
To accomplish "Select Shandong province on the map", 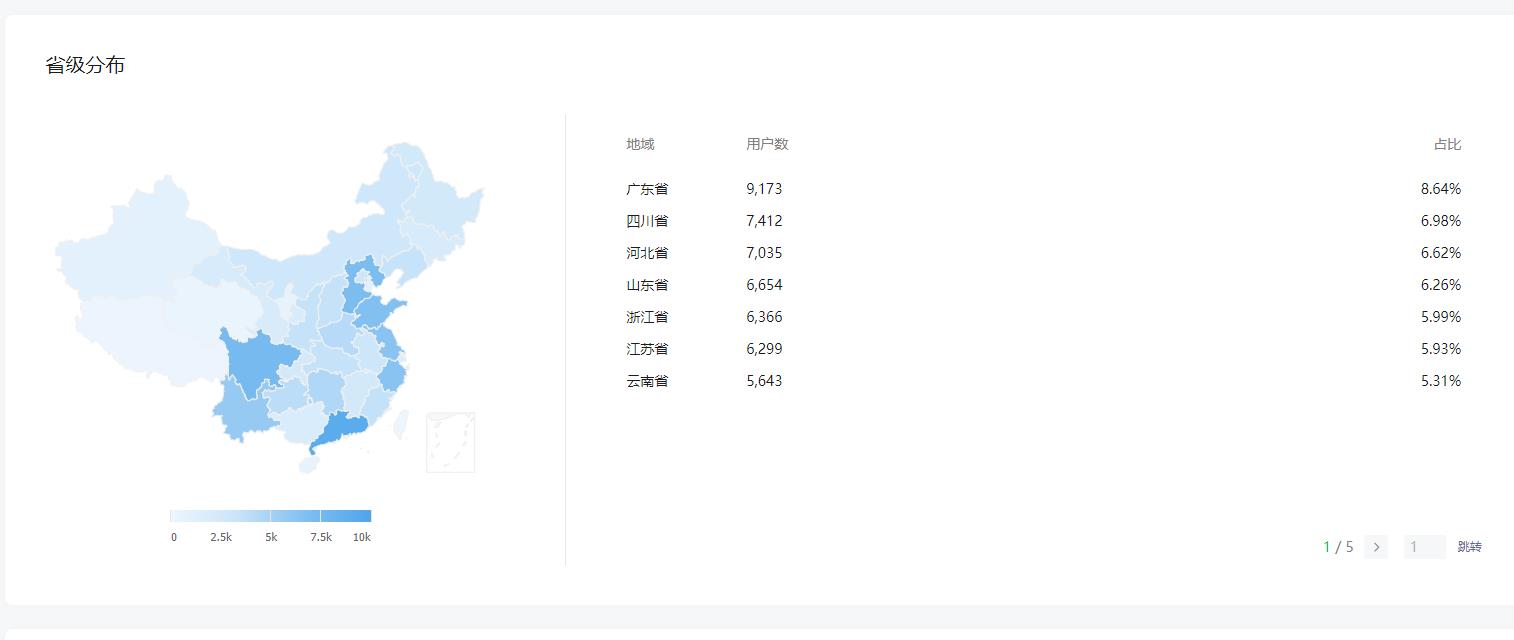I will 380,310.
